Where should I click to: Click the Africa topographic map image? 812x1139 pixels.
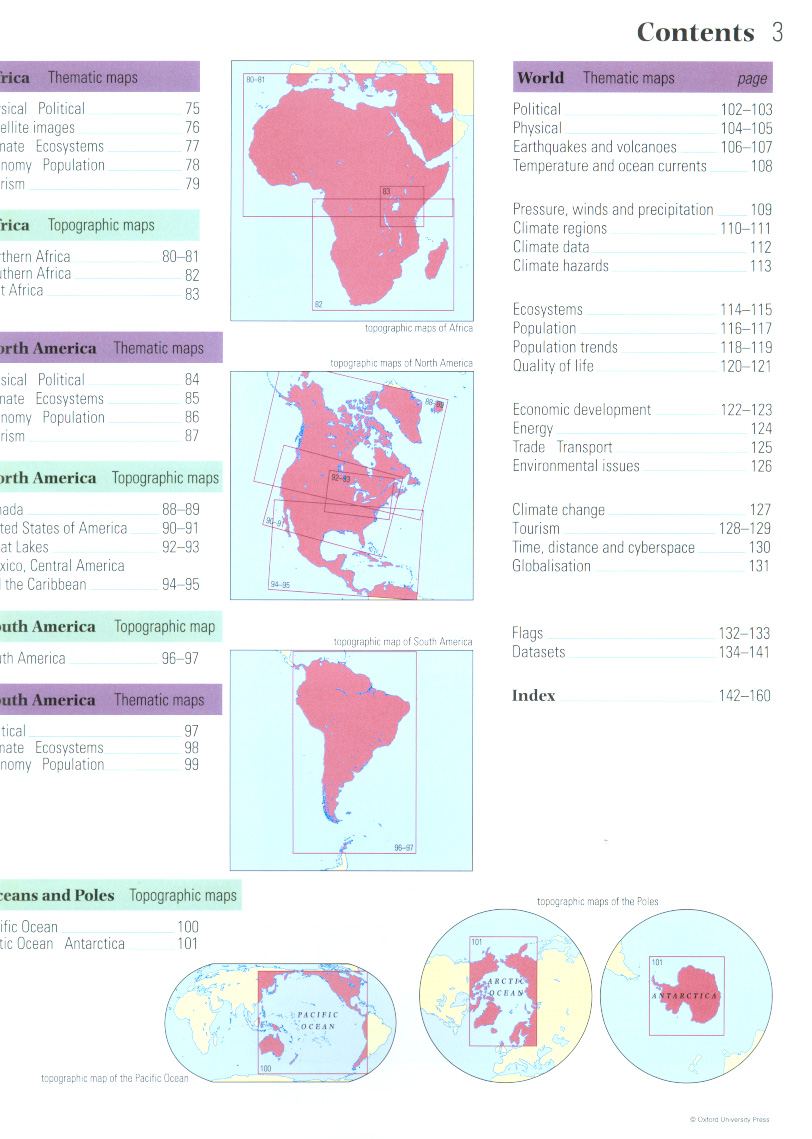point(352,191)
